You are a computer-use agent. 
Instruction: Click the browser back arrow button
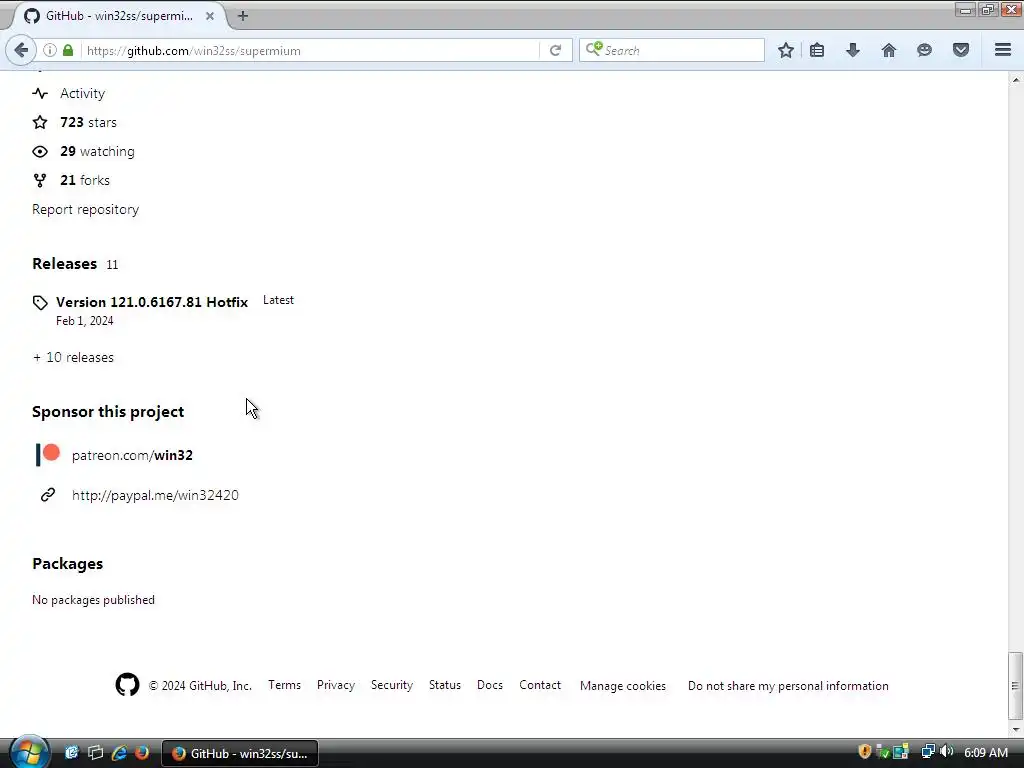(x=21, y=50)
